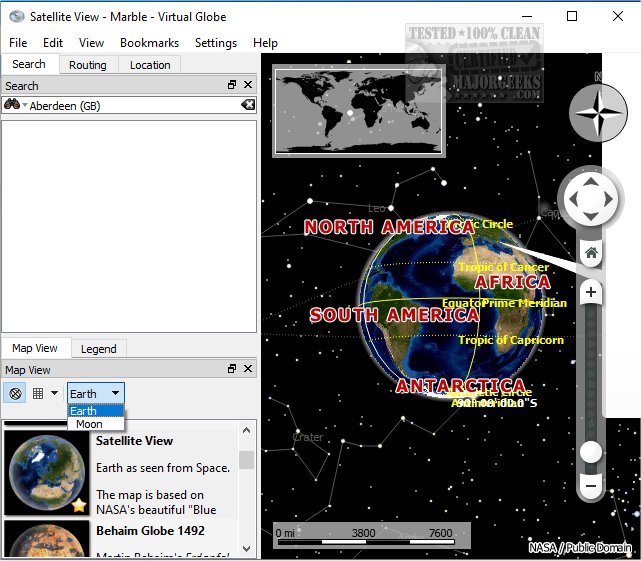Image resolution: width=641 pixels, height=561 pixels.
Task: Open the Earth celestial body combo box
Action: 96,393
